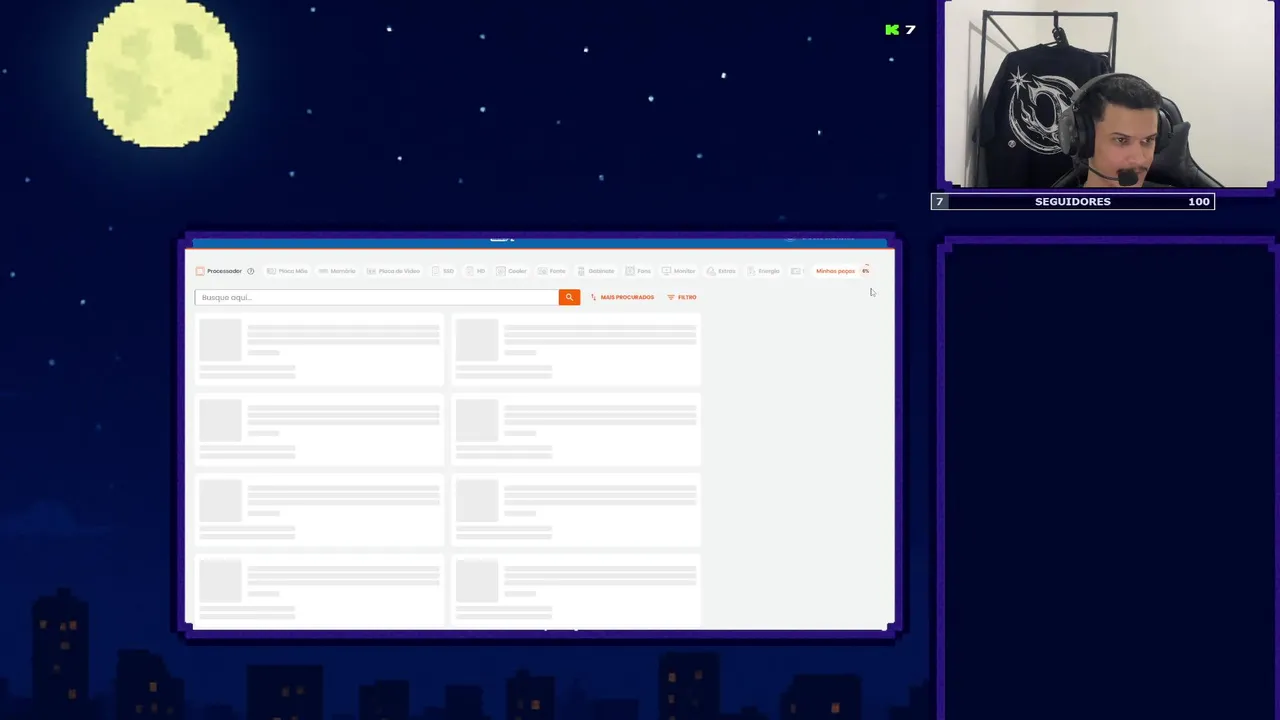Select the Energia tab
Viewport: 1280px width, 720px height.
[764, 271]
